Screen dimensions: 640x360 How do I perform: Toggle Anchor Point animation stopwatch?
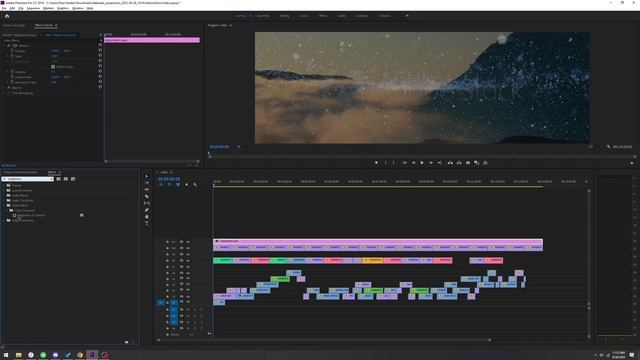[12, 77]
